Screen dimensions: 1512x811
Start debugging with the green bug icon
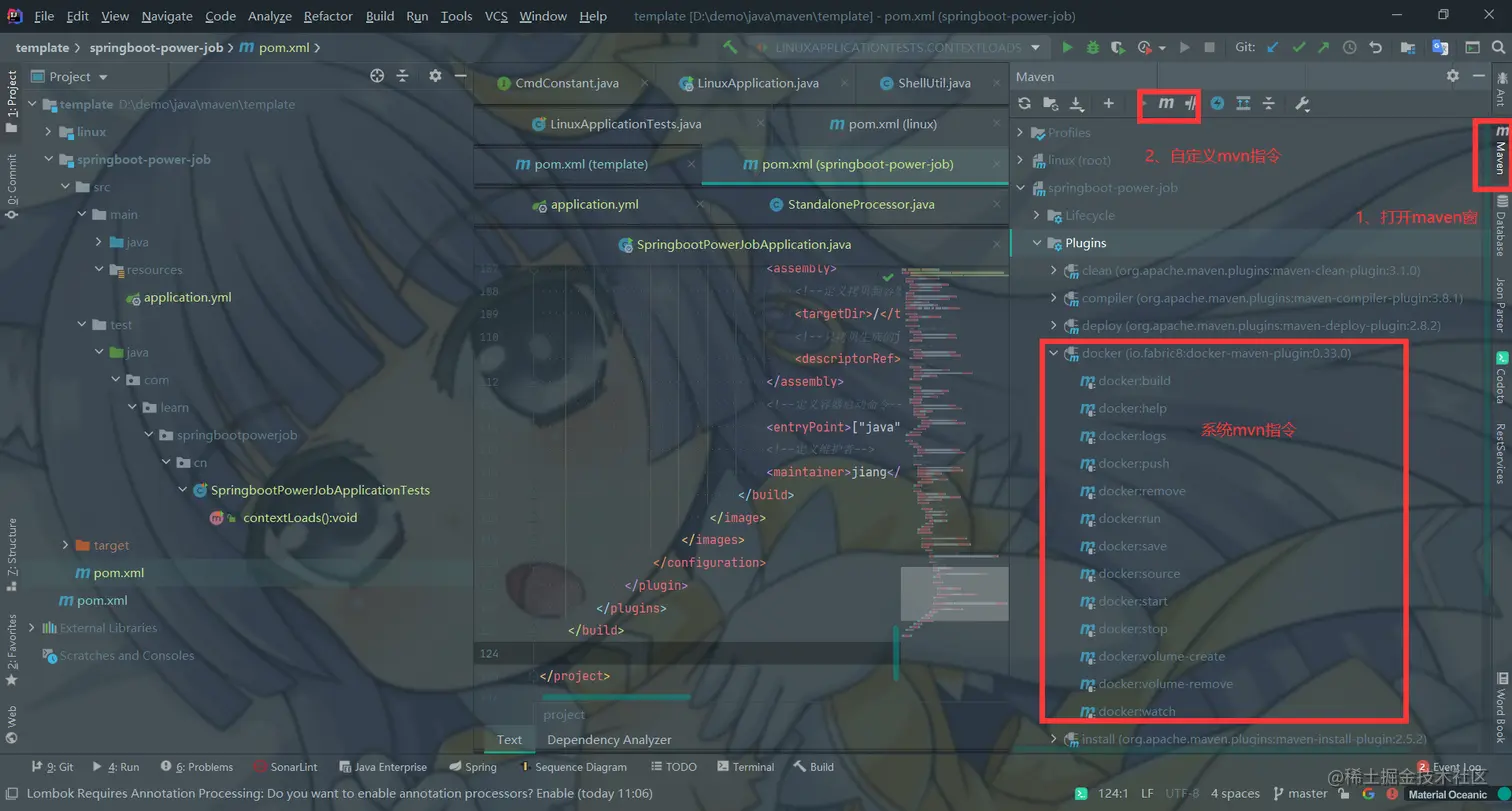(x=1093, y=47)
